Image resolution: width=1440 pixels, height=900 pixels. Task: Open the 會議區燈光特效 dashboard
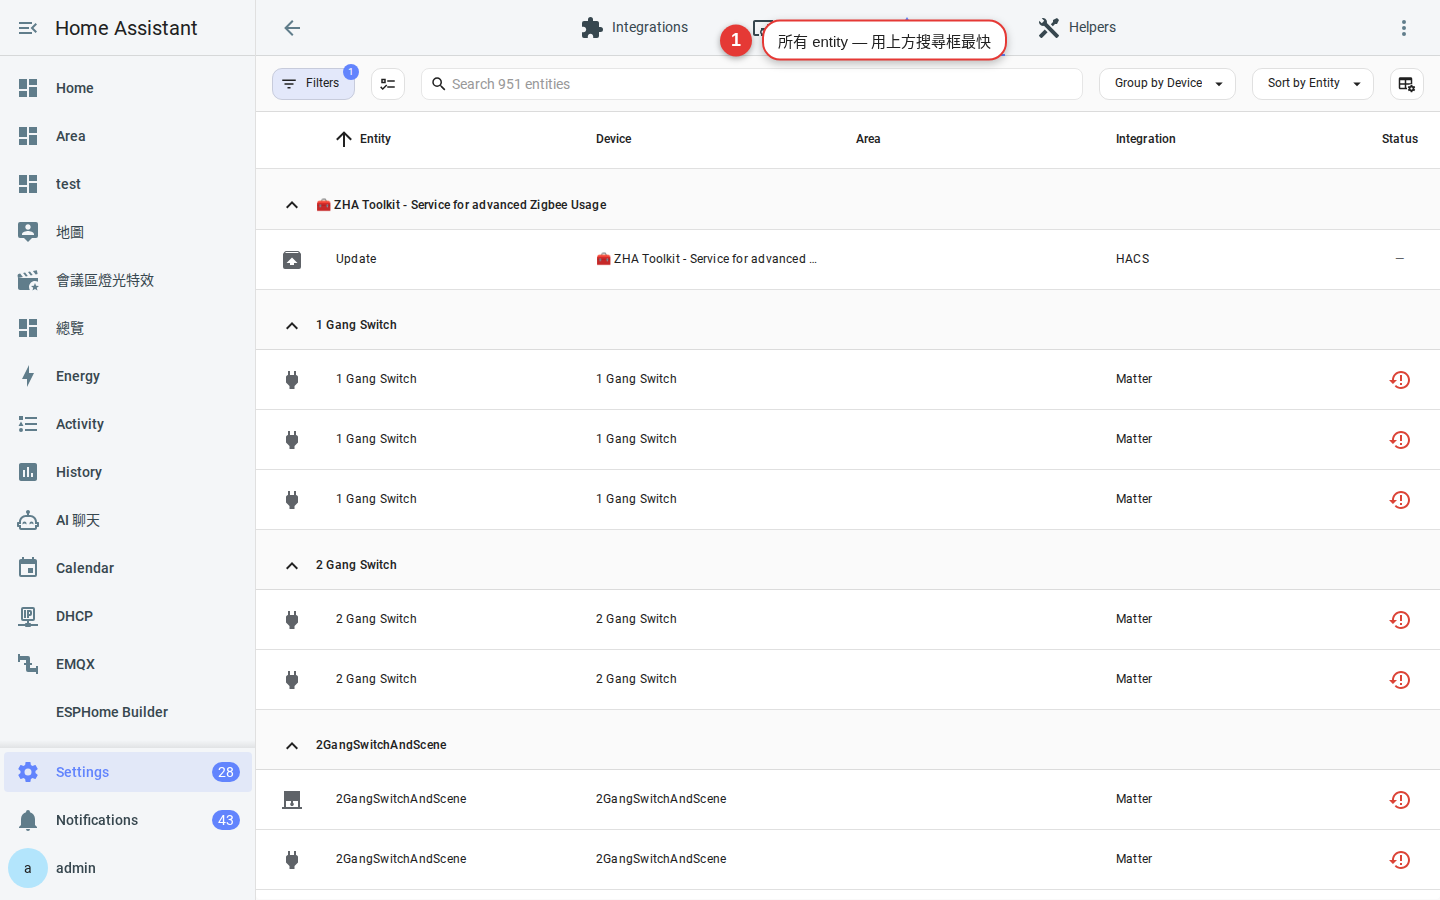[x=128, y=280]
